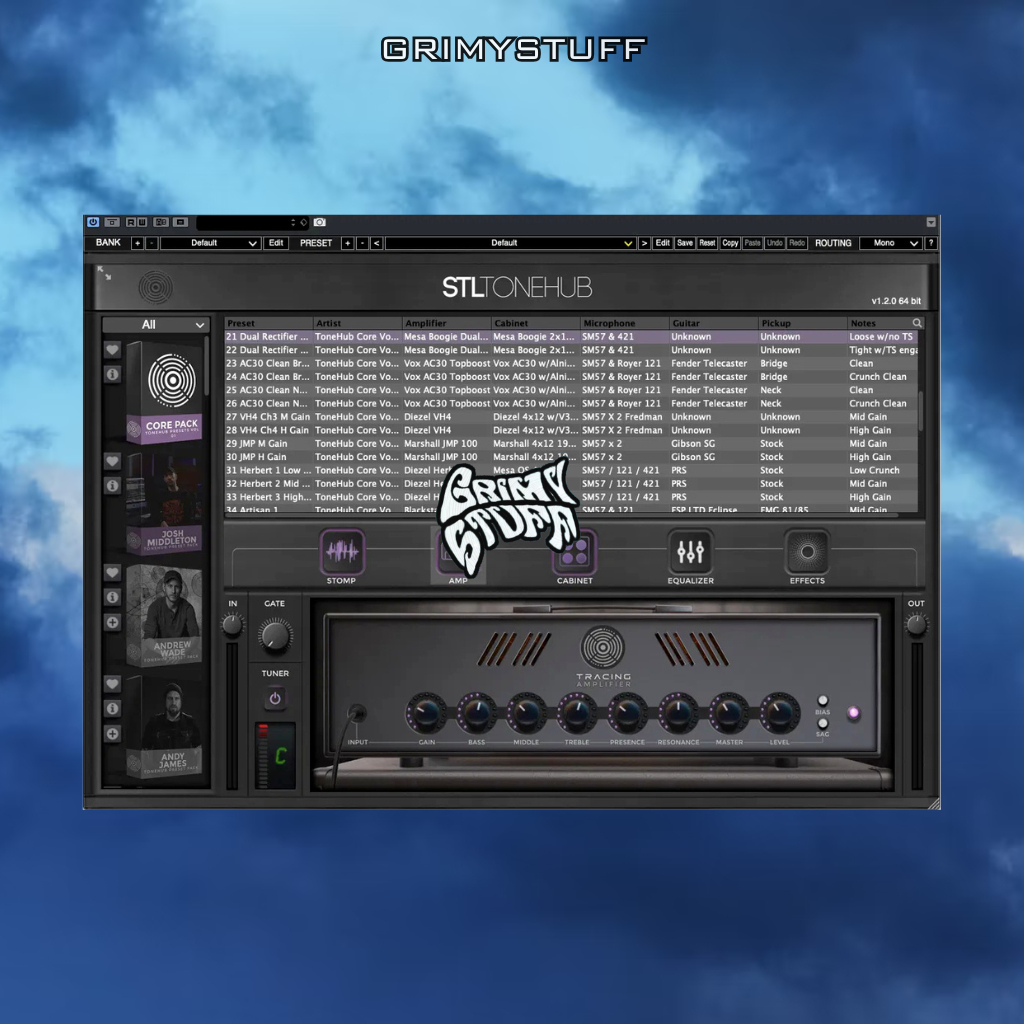Open the top-right plugin window menu arrow
Viewport: 1024px width, 1024px height.
pos(931,223)
